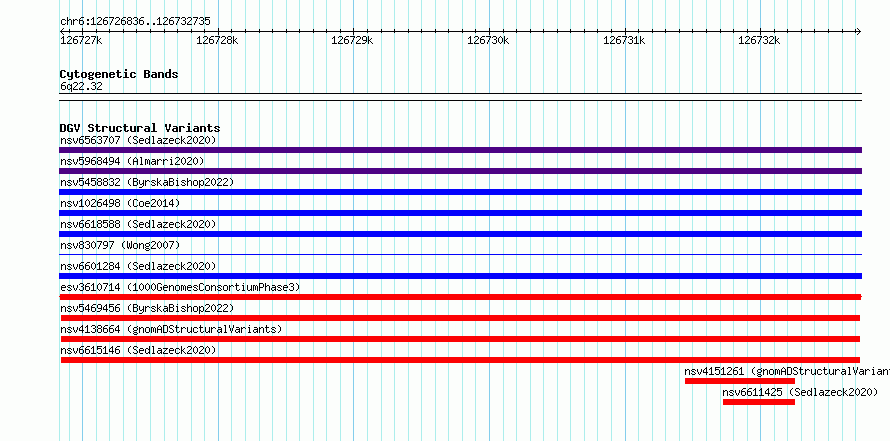
Task: Click the nsv1026498 (Coe2014) label
Action: pos(120,203)
